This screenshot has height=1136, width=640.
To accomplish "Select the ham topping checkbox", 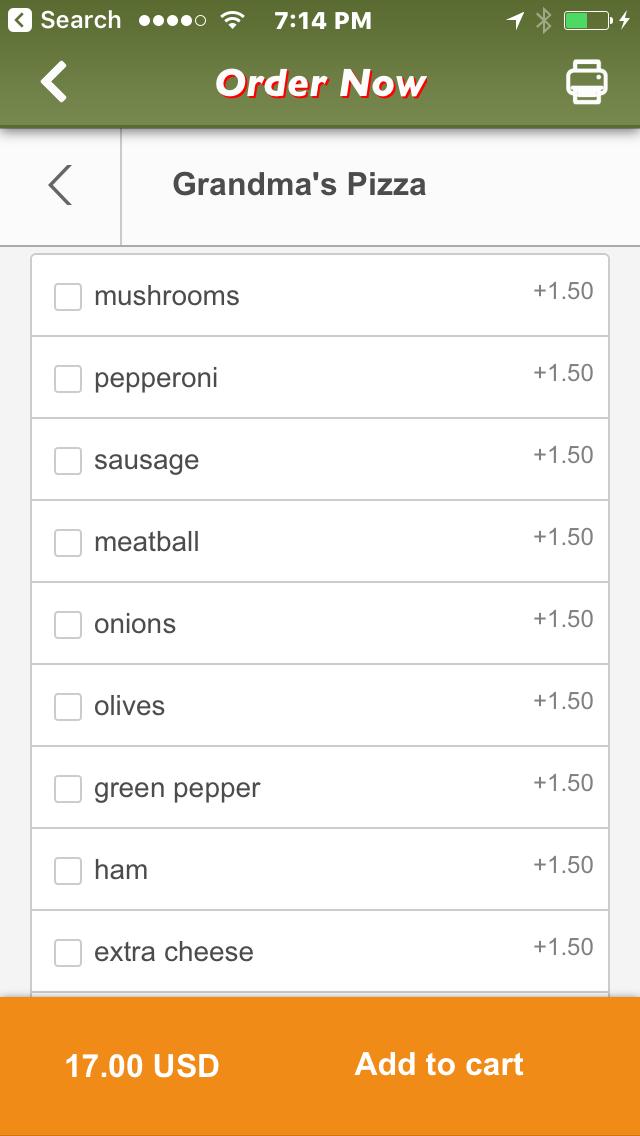I will tap(67, 871).
